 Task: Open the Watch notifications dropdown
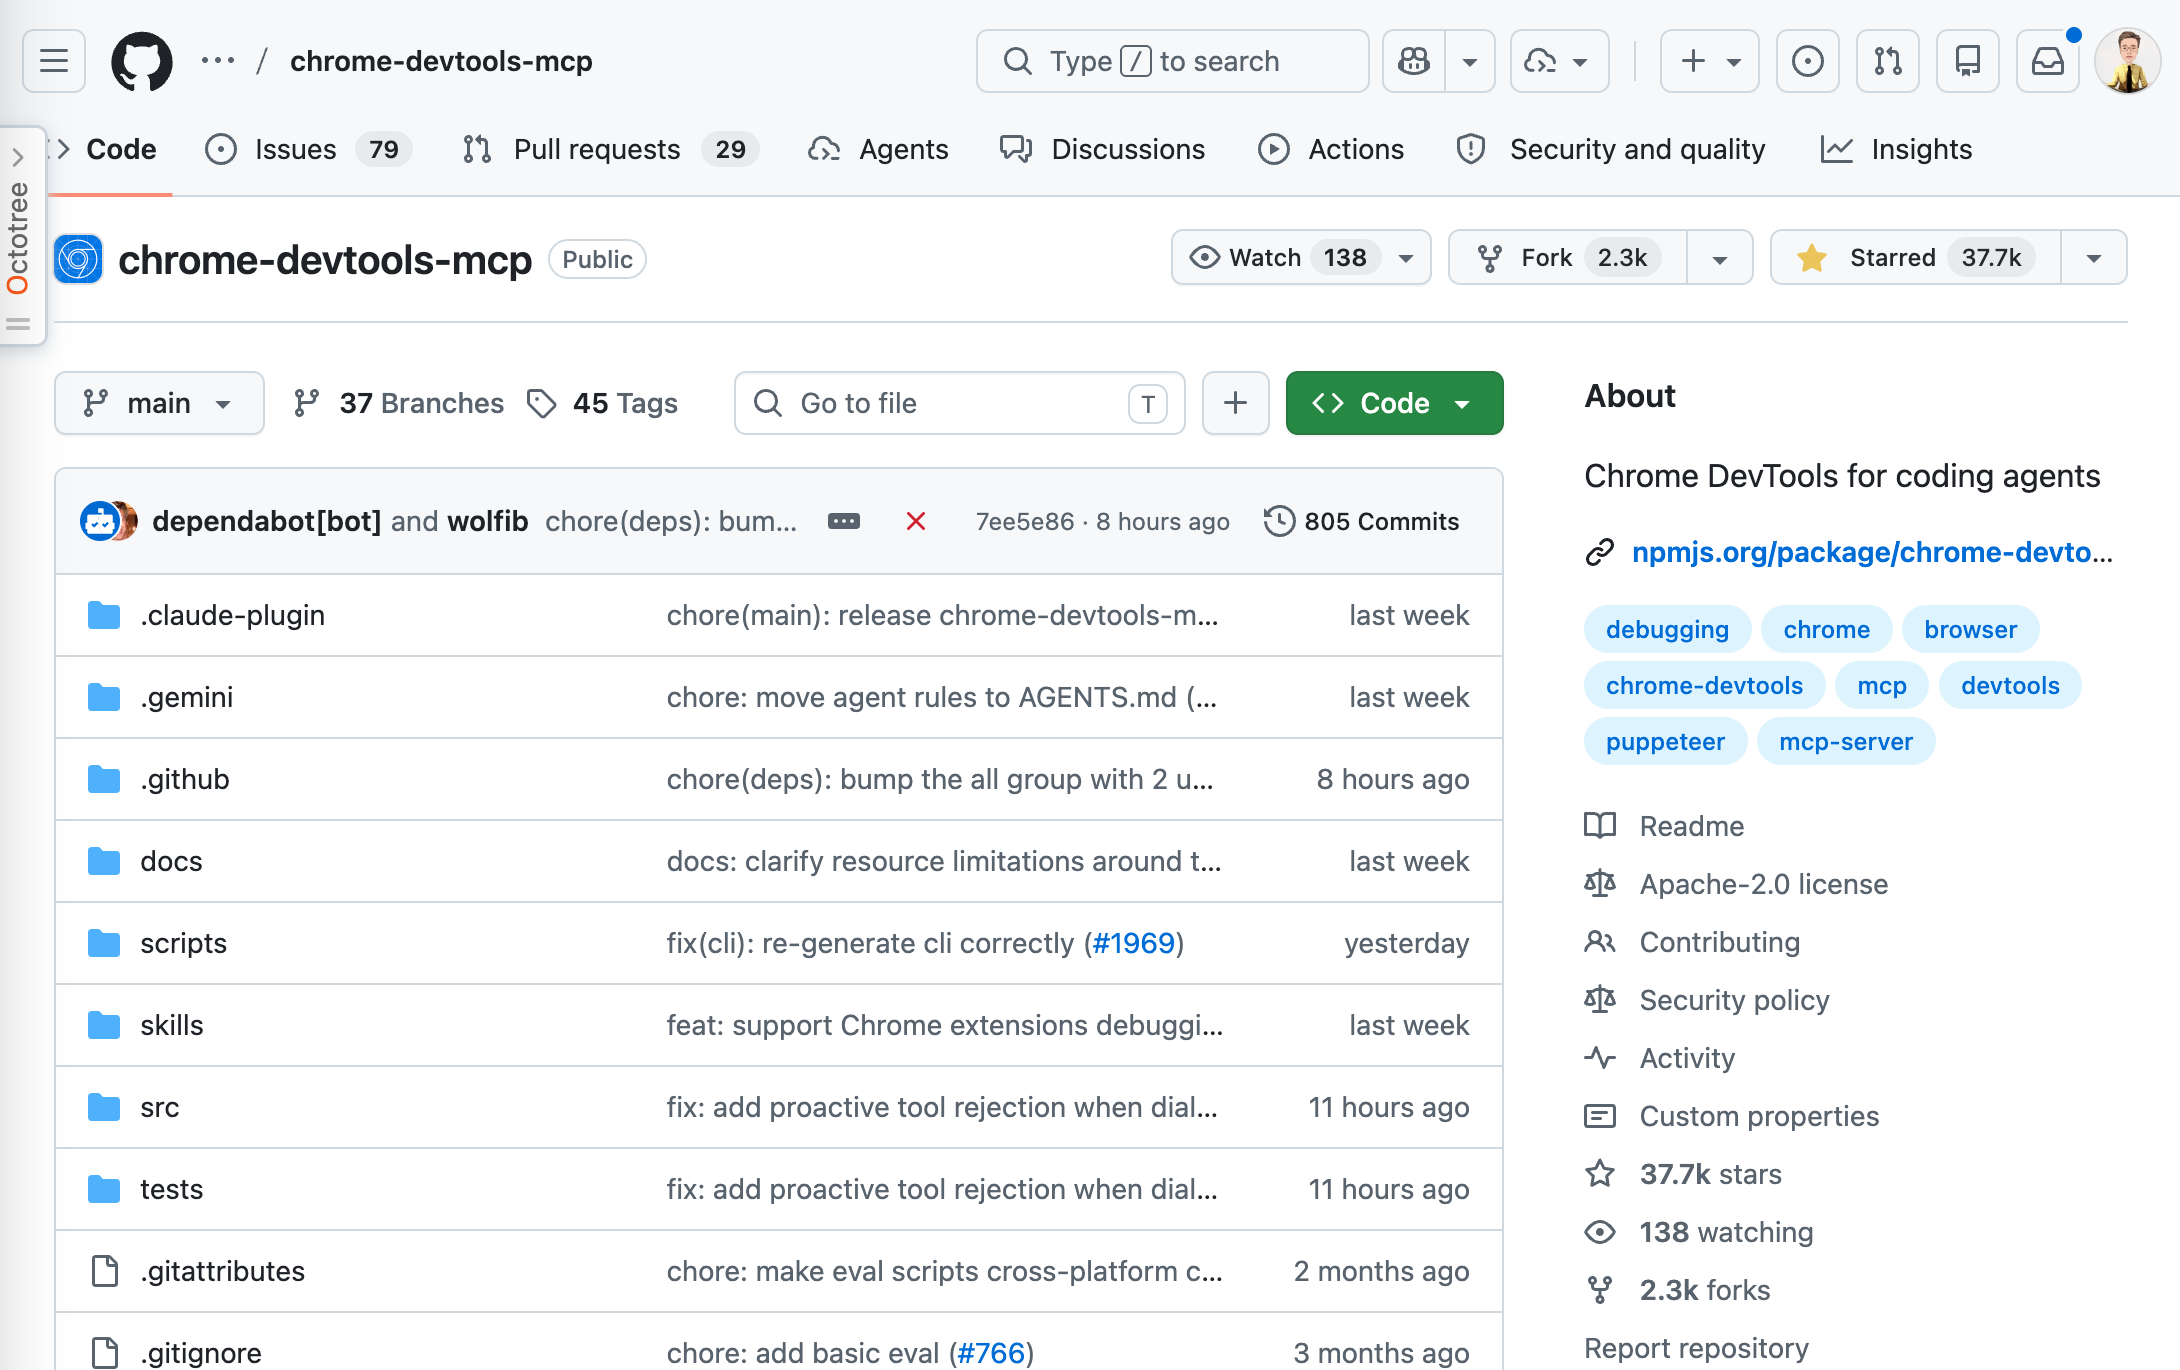point(1301,258)
